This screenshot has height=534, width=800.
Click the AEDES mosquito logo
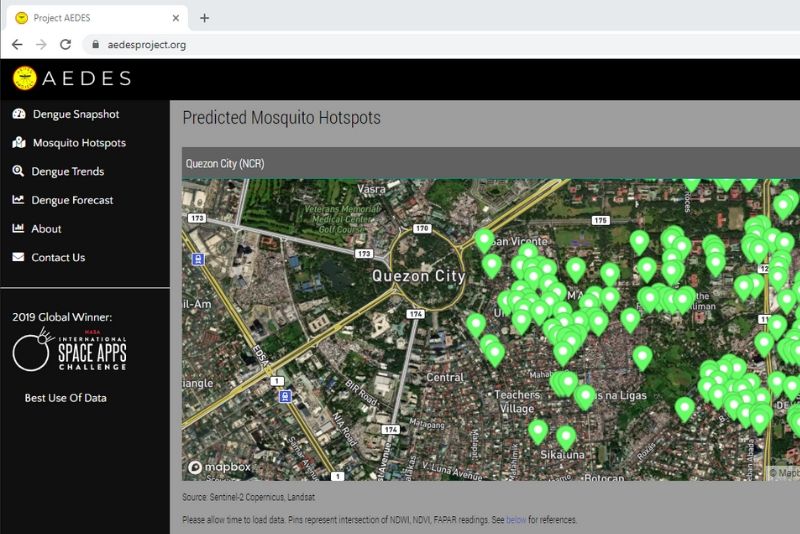pos(25,79)
